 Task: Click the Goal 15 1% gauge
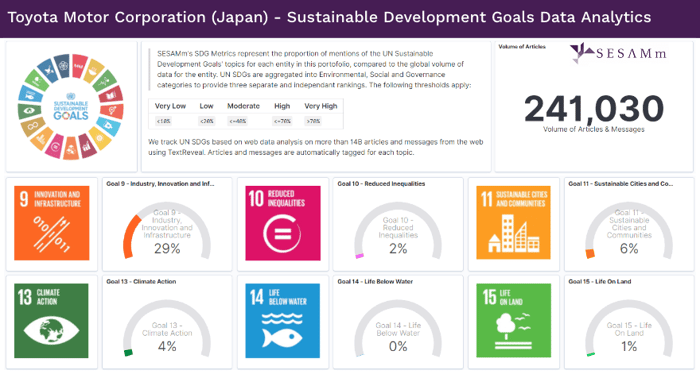[x=629, y=328]
